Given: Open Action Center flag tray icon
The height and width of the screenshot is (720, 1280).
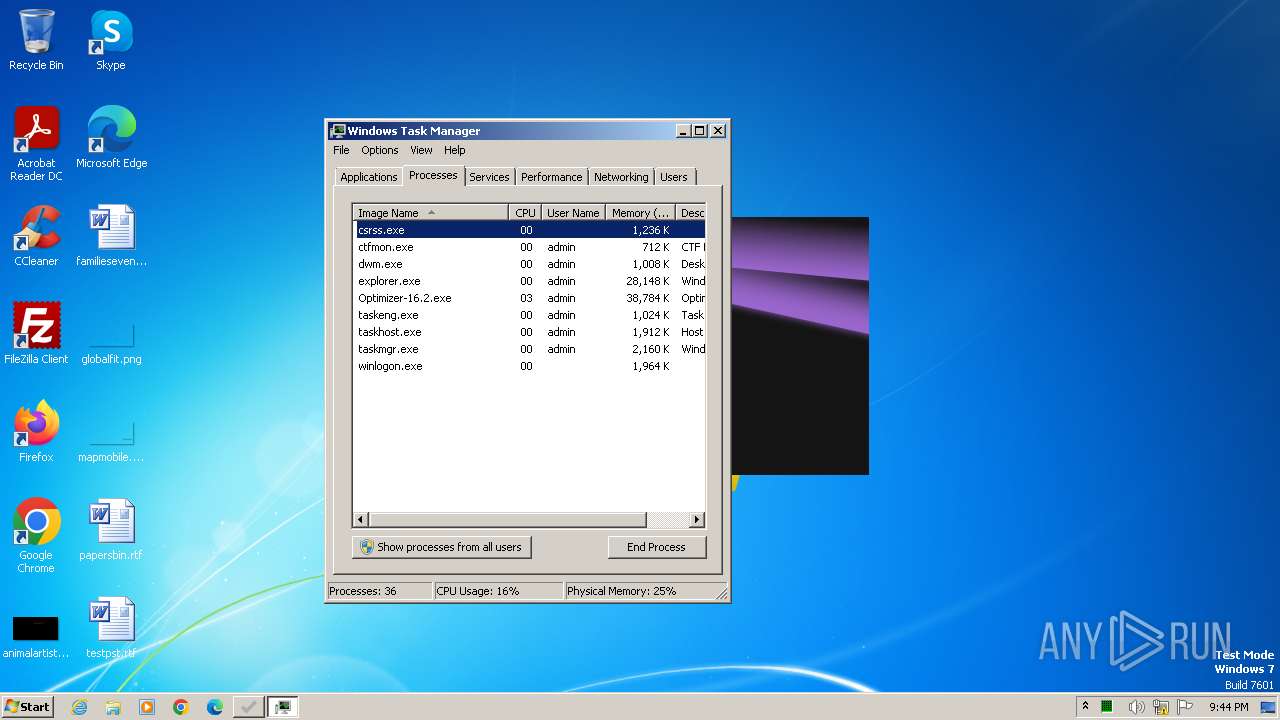Looking at the screenshot, I should (1185, 707).
